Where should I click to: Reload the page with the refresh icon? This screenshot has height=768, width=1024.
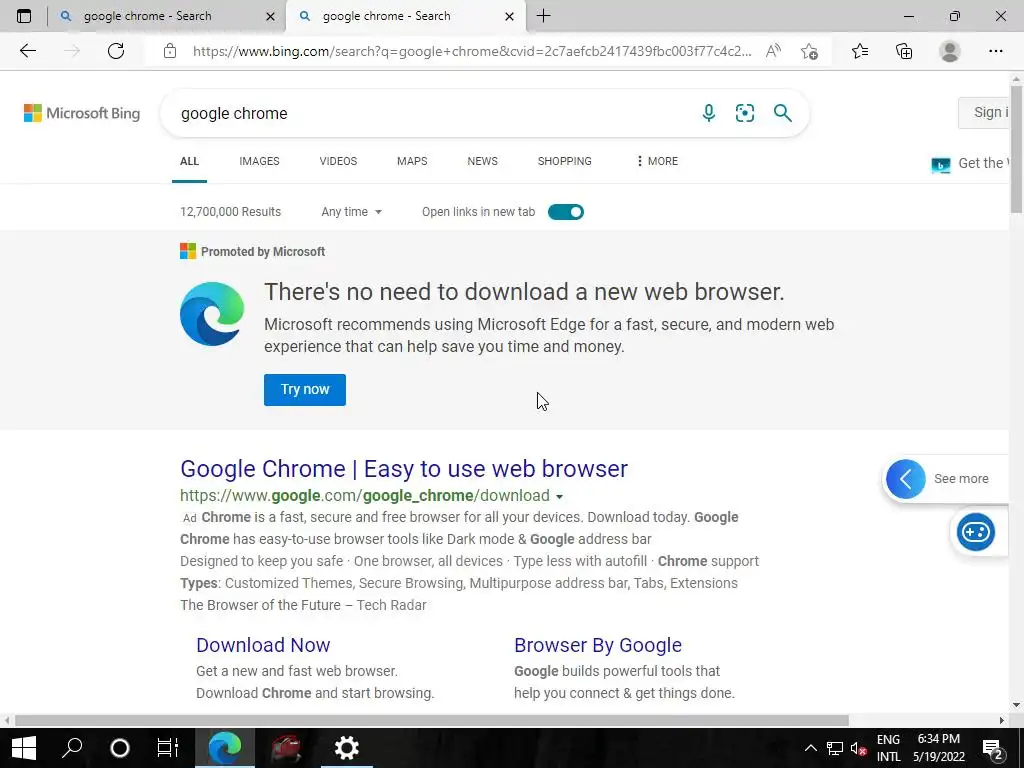tap(116, 51)
